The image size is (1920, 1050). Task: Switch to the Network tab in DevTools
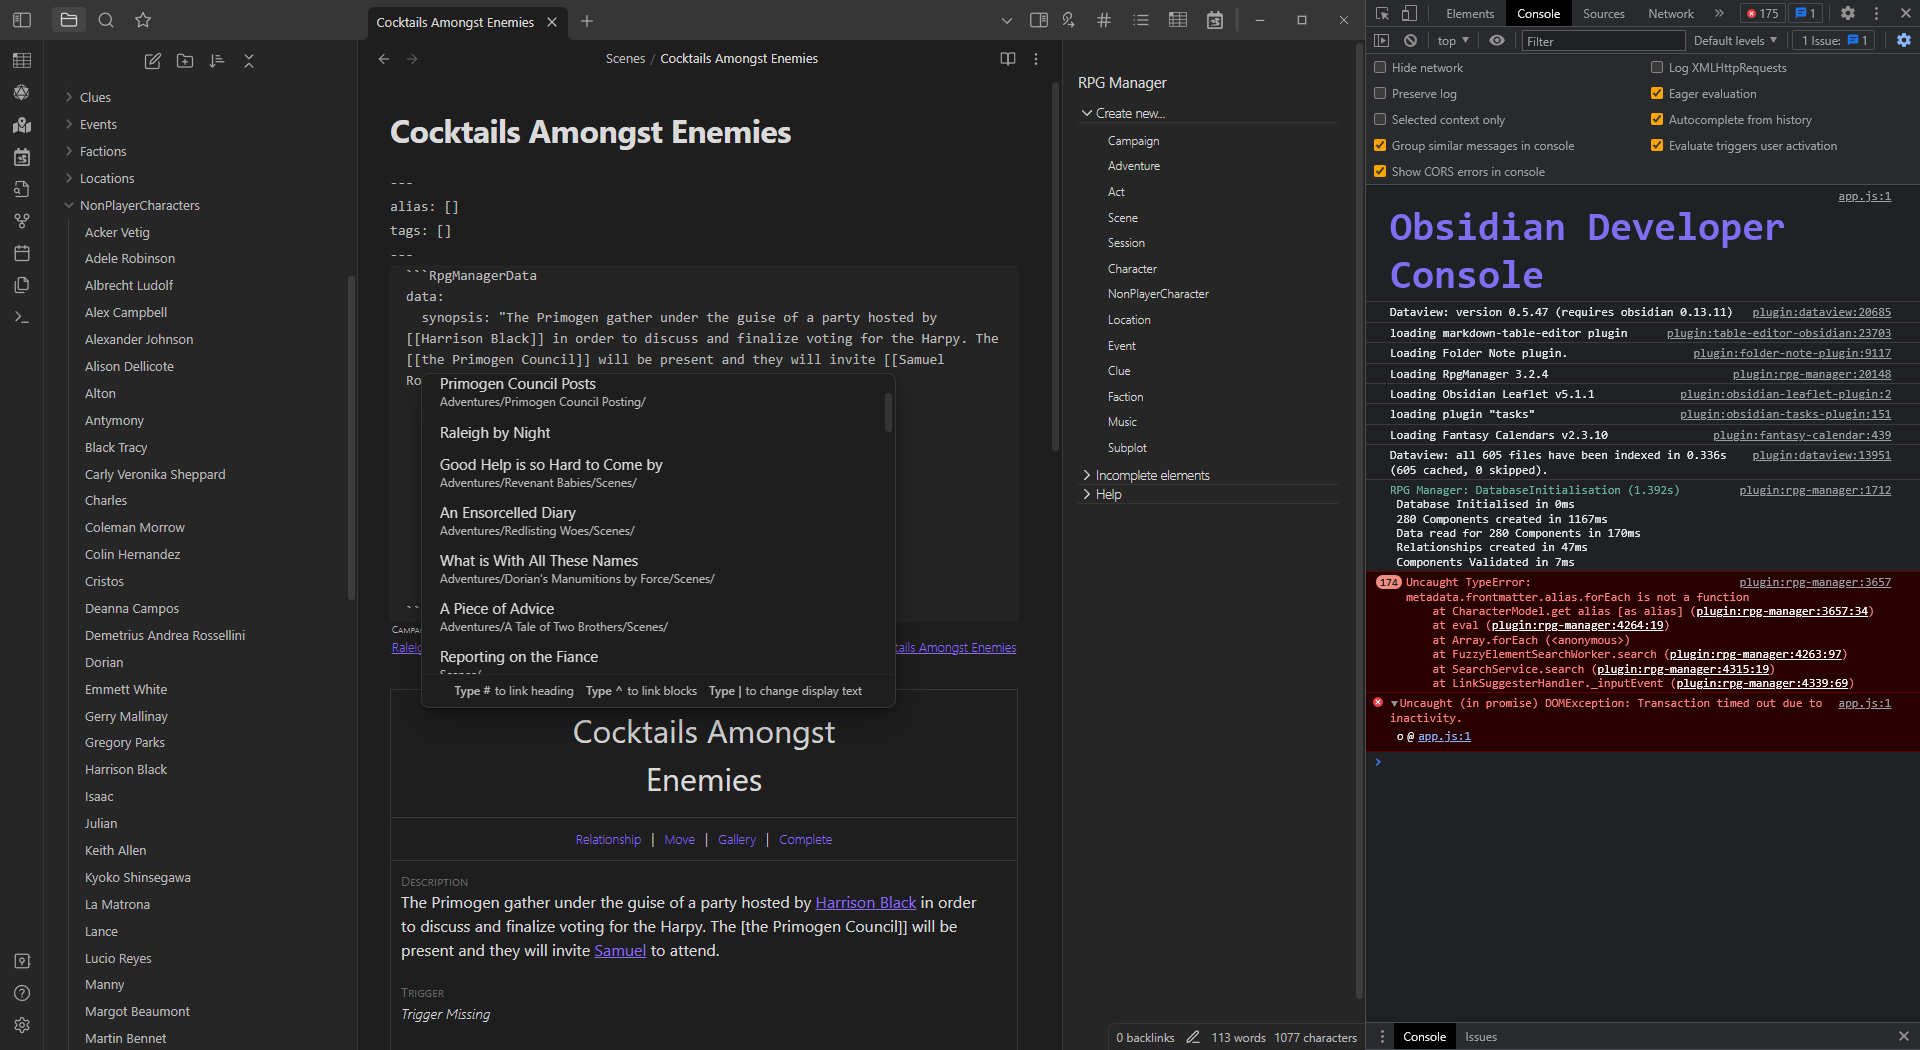click(1670, 13)
